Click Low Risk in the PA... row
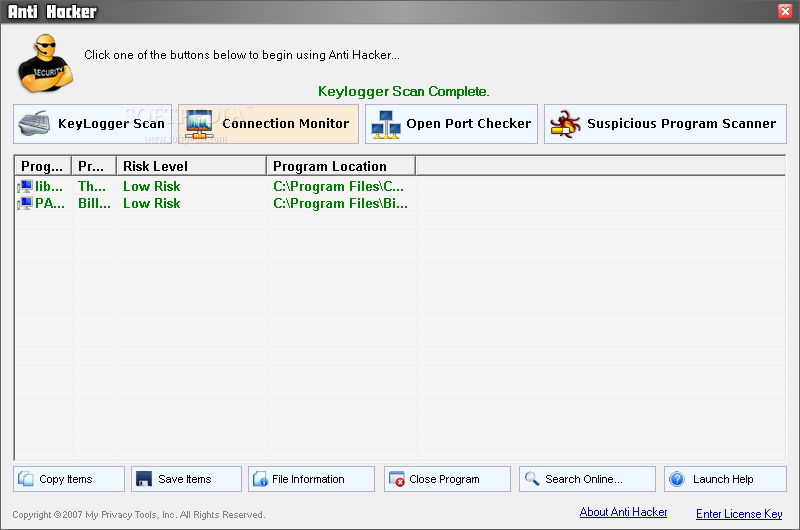Screen dimensions: 800x530 tap(152, 203)
